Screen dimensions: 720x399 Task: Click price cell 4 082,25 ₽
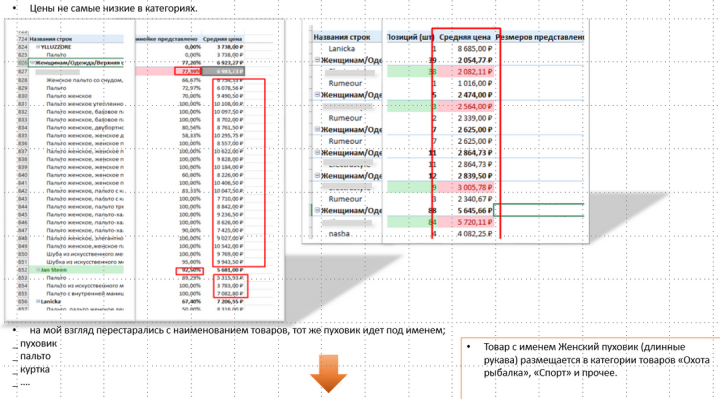[475, 234]
